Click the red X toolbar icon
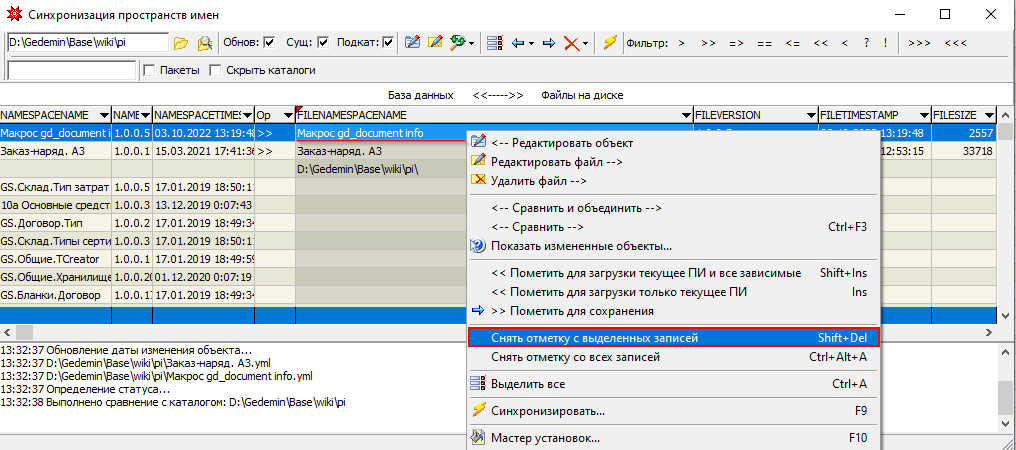 pyautogui.click(x=571, y=43)
